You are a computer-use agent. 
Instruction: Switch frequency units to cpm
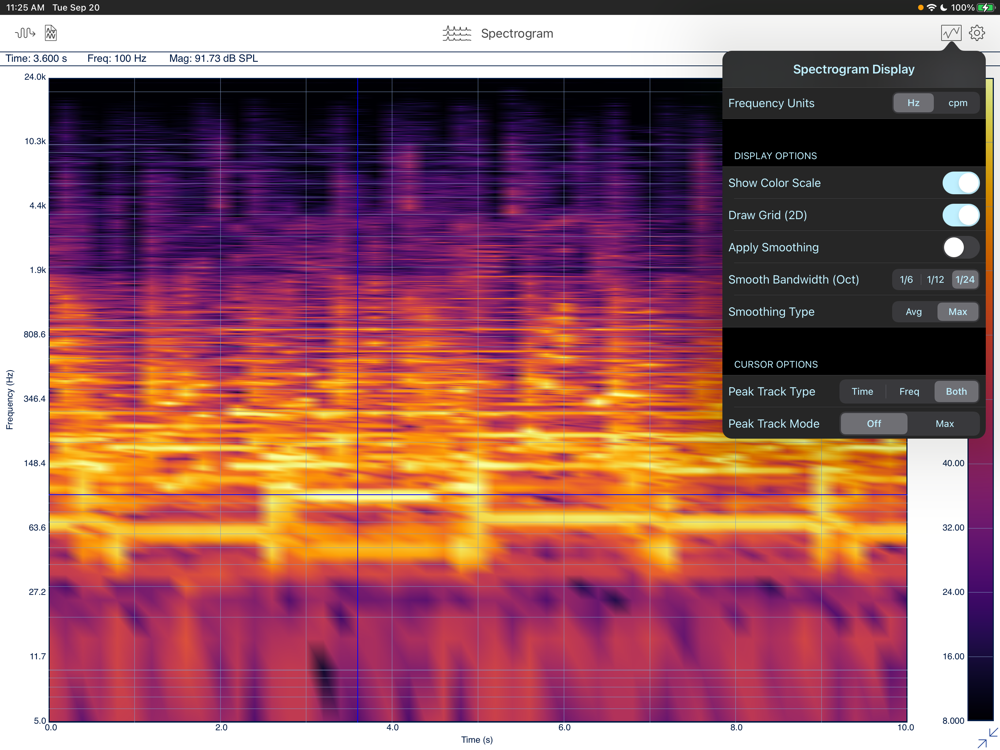[957, 103]
